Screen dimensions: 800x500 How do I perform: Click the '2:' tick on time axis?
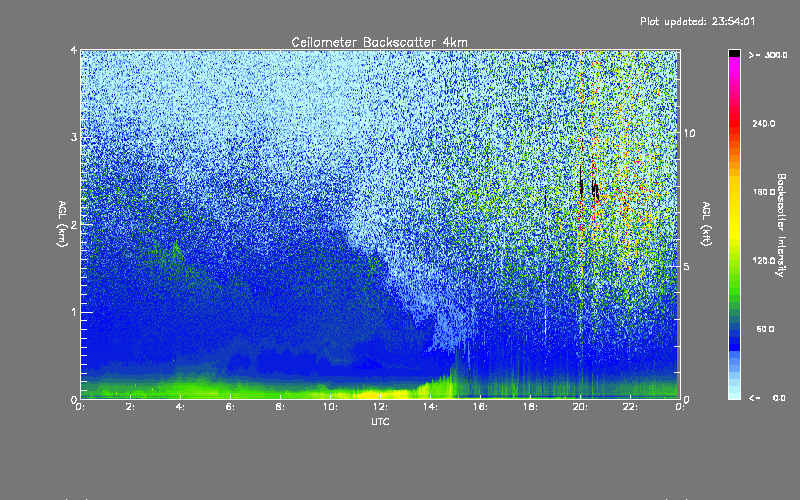tap(131, 407)
